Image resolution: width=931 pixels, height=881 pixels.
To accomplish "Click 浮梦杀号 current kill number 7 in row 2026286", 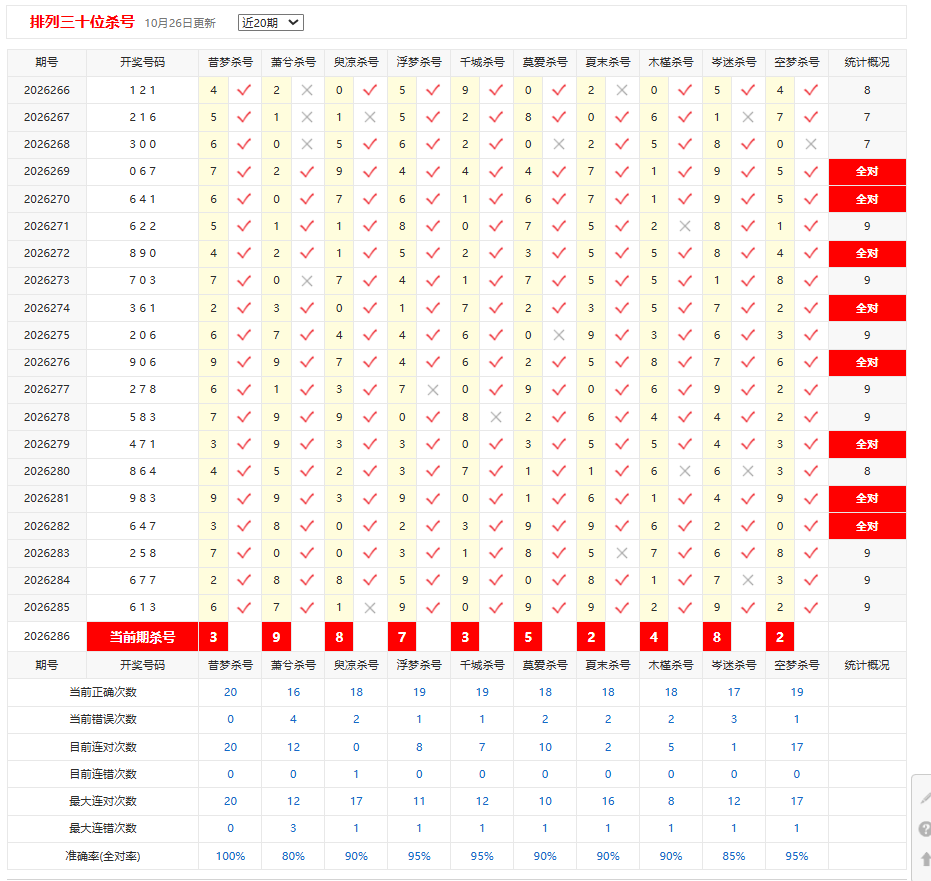I will coord(402,637).
